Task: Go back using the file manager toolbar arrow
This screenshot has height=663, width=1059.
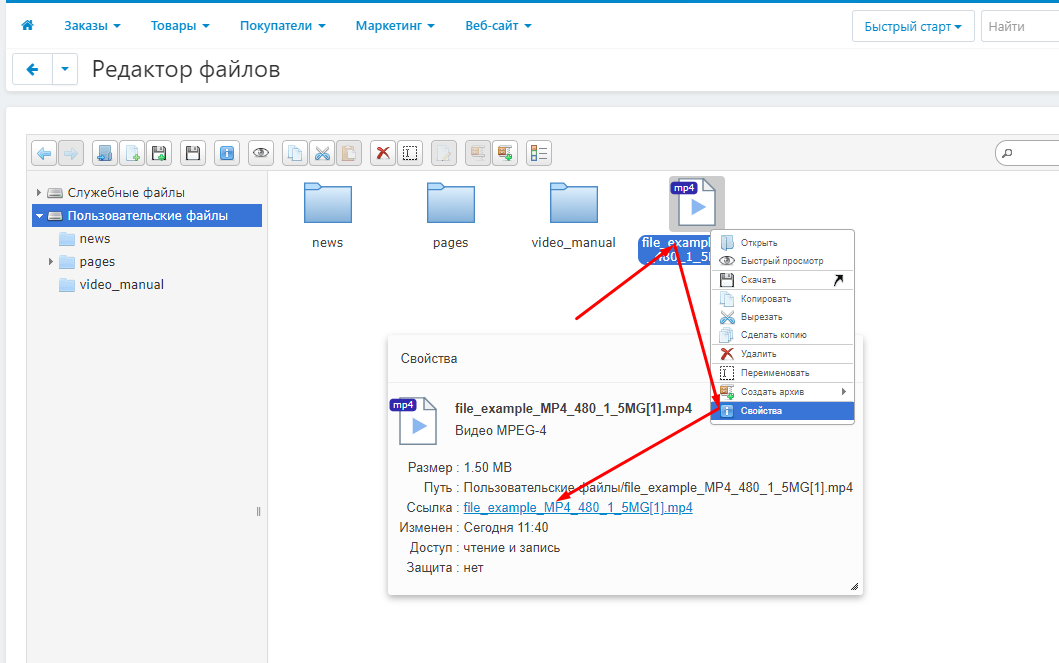Action: pos(44,153)
